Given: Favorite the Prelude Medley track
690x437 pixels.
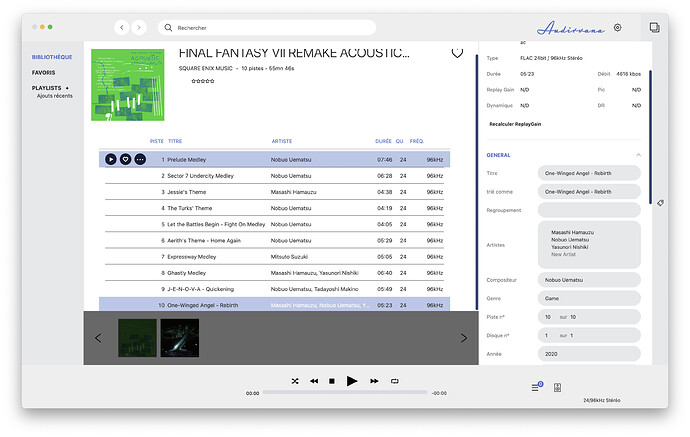Looking at the screenshot, I should click(125, 159).
